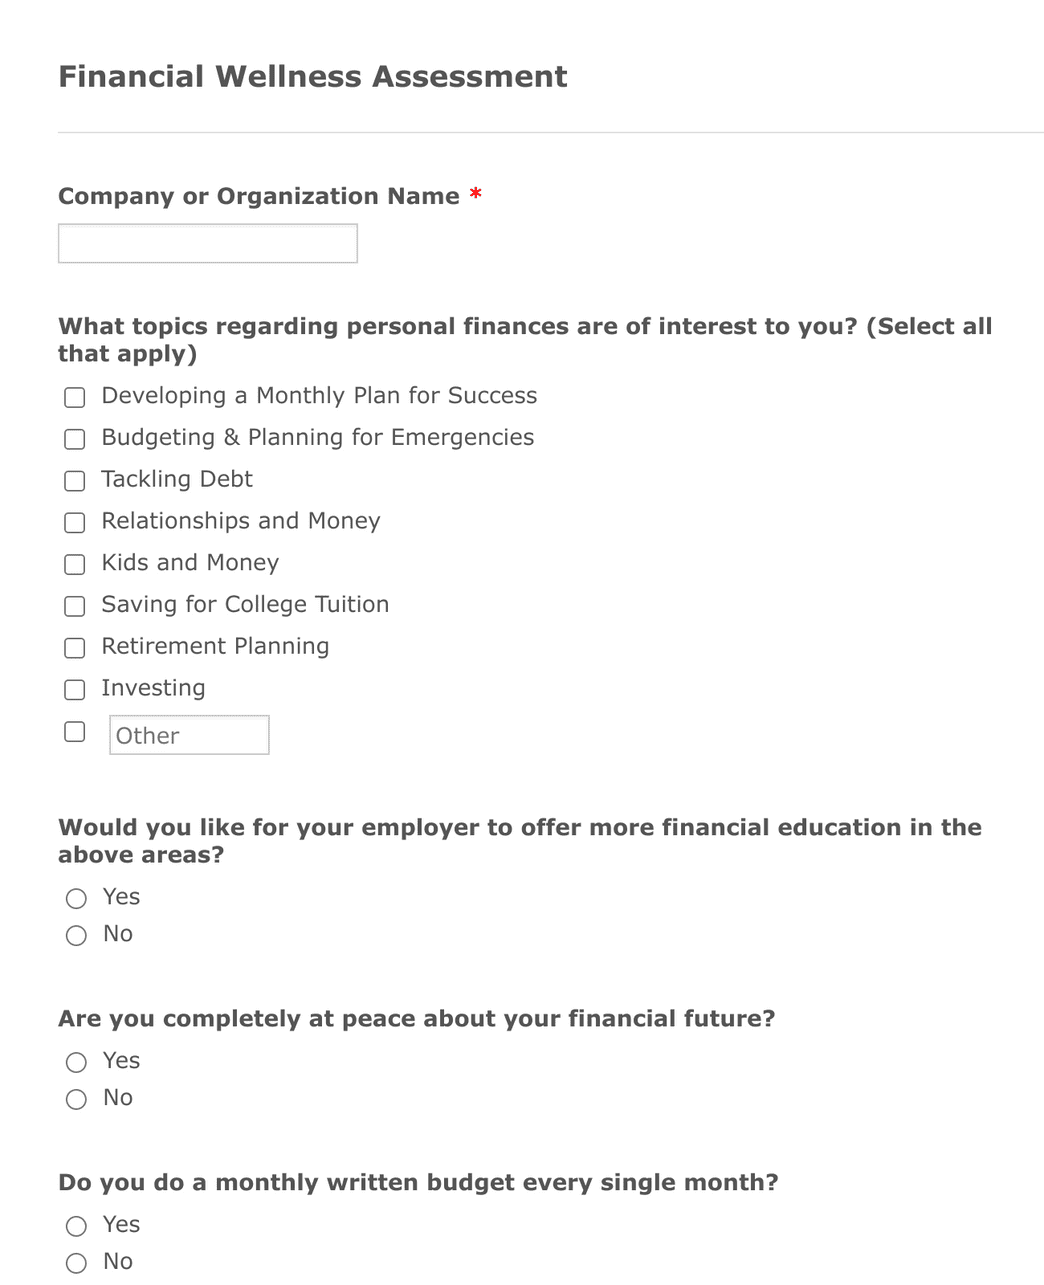Choose Yes for monthly written budget question
This screenshot has width=1044, height=1285.
(76, 1226)
